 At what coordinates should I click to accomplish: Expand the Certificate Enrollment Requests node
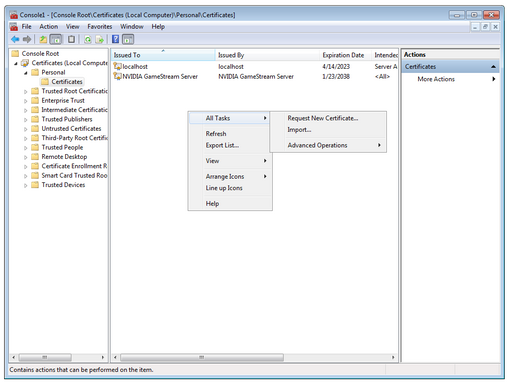click(26, 166)
